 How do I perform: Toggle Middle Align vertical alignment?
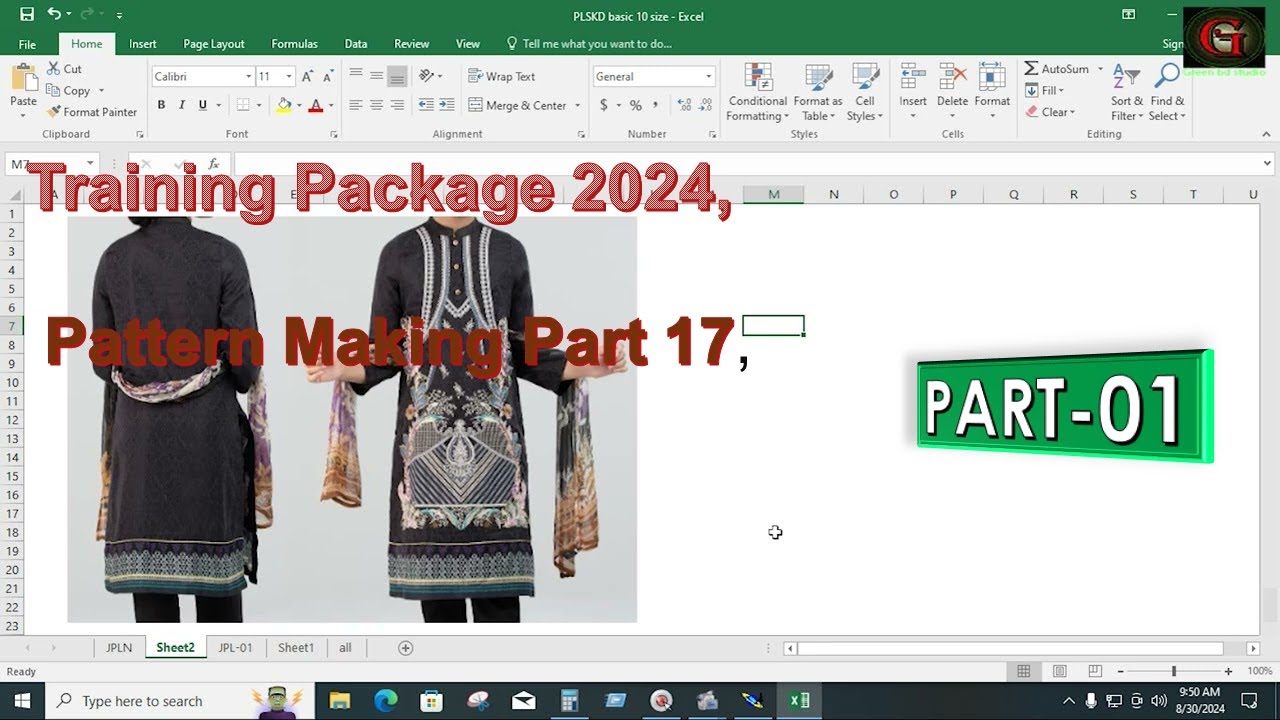(376, 76)
